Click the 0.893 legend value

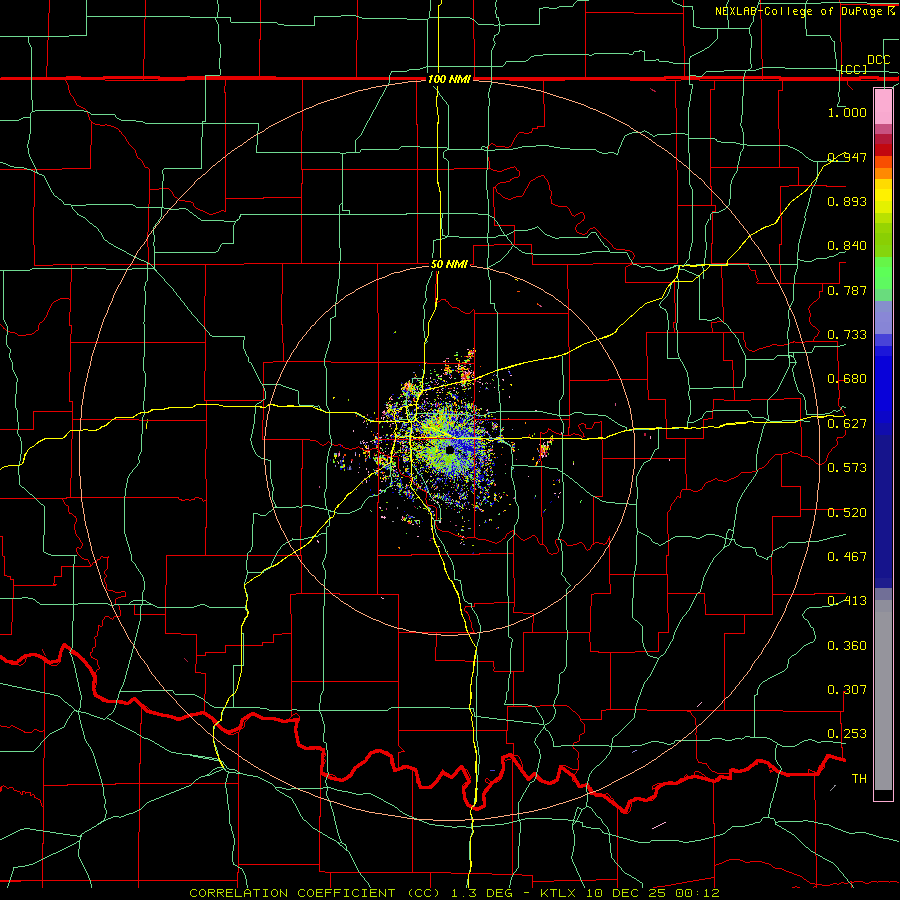[847, 201]
